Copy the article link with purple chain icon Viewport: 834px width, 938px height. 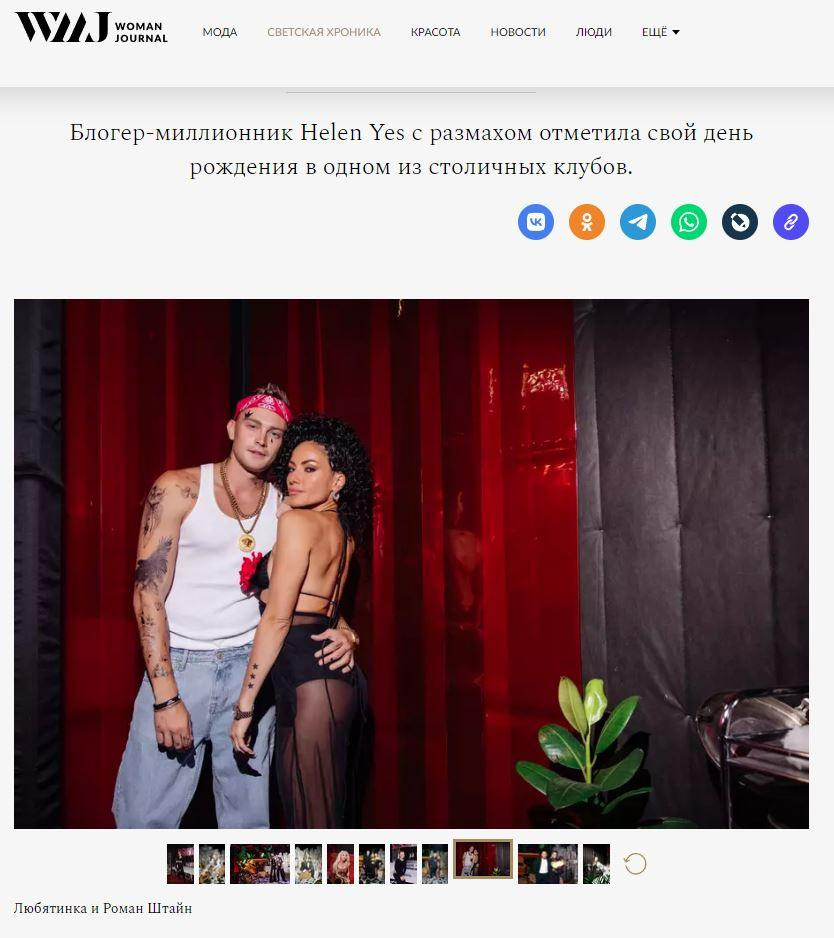(791, 222)
